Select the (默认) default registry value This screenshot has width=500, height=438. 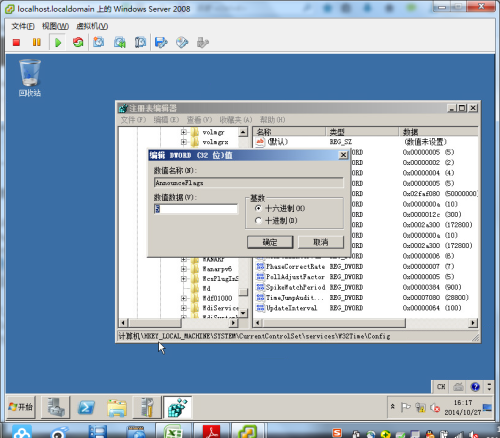pos(278,142)
